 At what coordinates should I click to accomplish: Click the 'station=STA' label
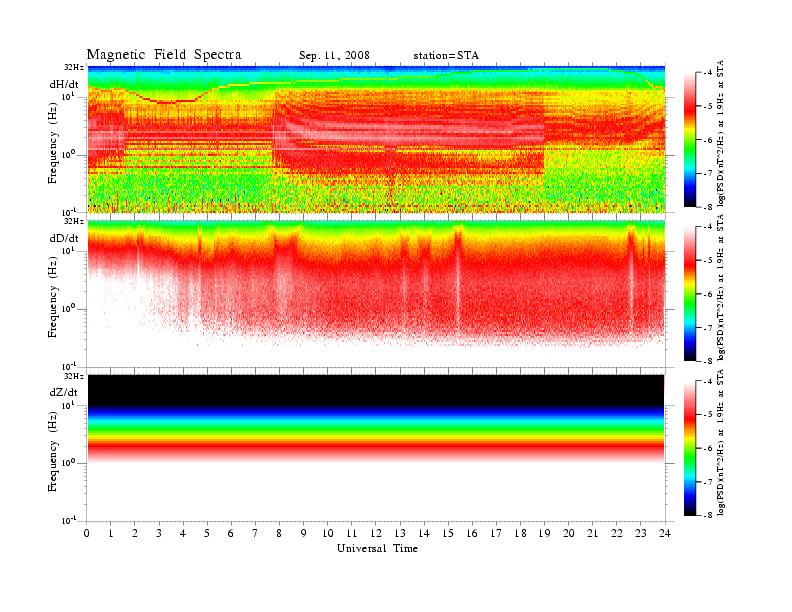446,56
